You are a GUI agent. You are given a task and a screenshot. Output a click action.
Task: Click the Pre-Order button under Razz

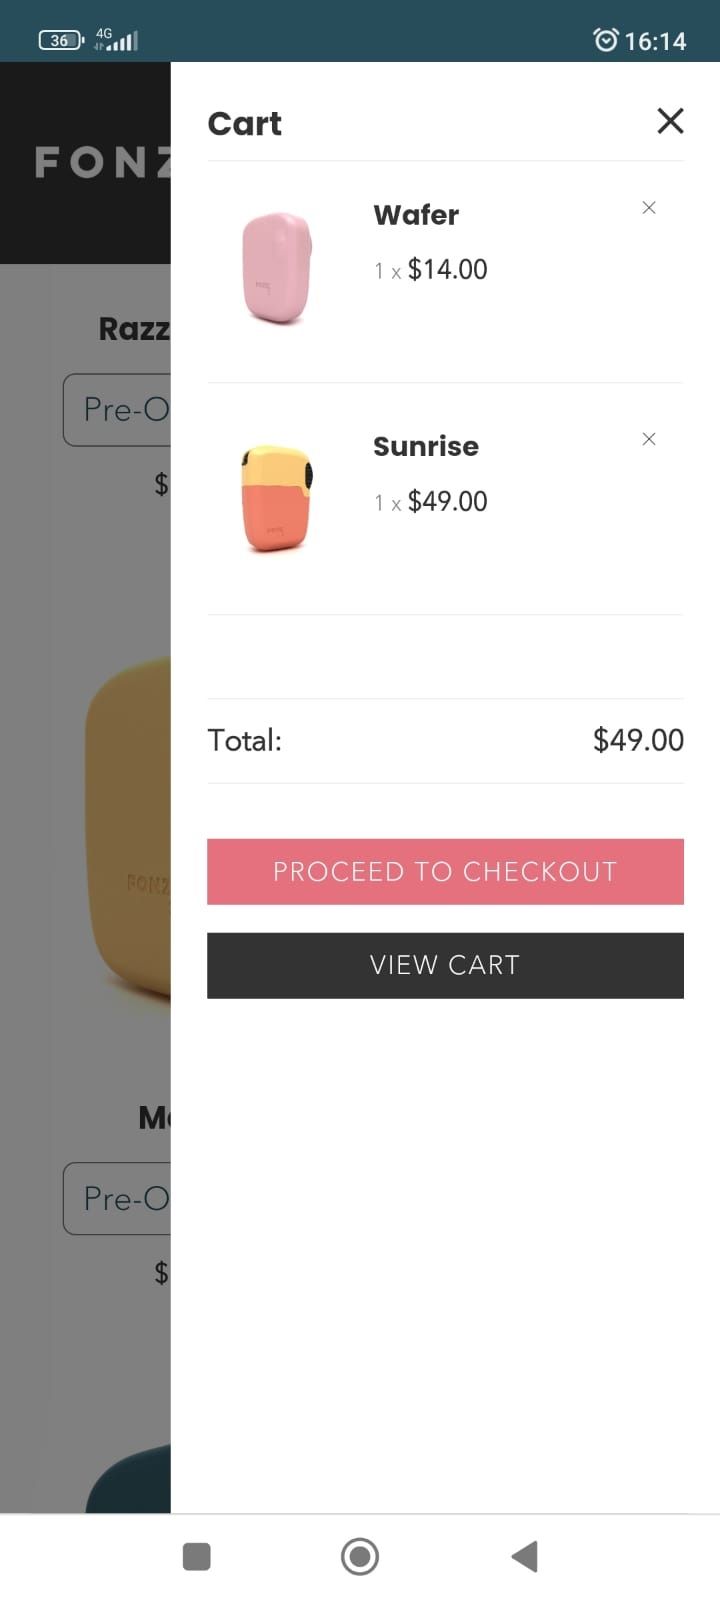point(117,410)
